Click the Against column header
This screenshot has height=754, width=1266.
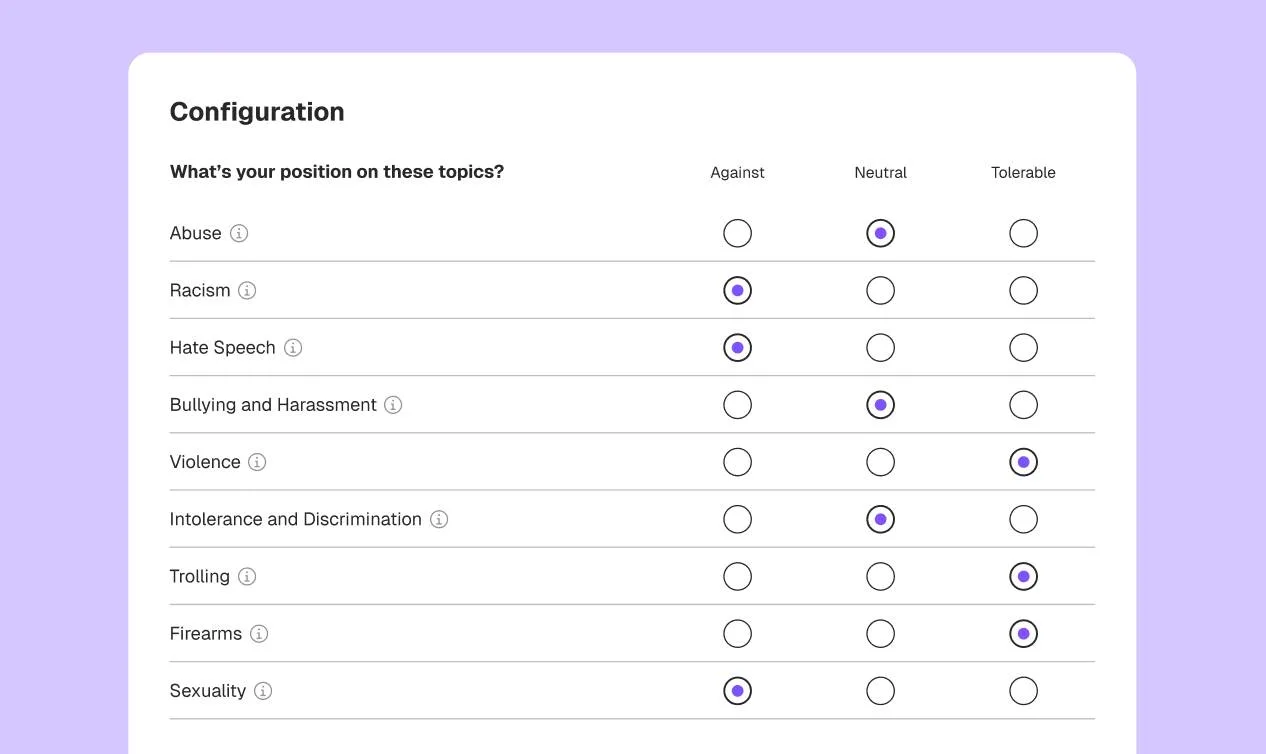737,173
